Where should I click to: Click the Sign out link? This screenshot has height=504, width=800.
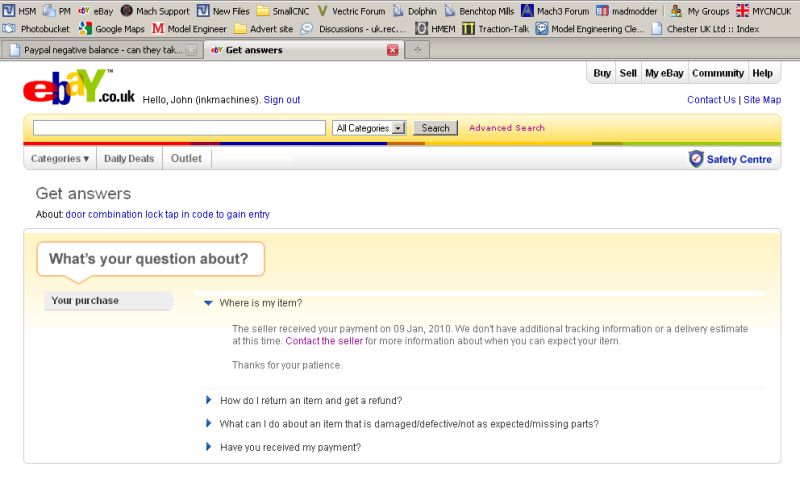282,100
